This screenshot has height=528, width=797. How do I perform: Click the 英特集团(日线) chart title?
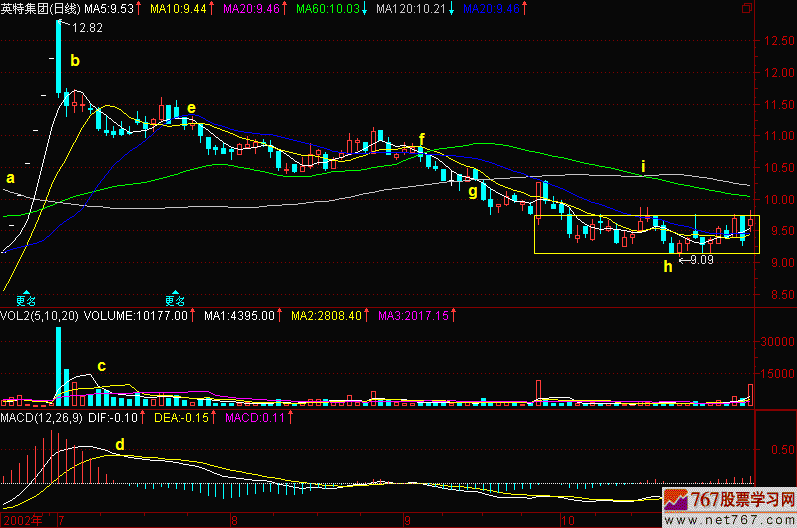(41, 8)
